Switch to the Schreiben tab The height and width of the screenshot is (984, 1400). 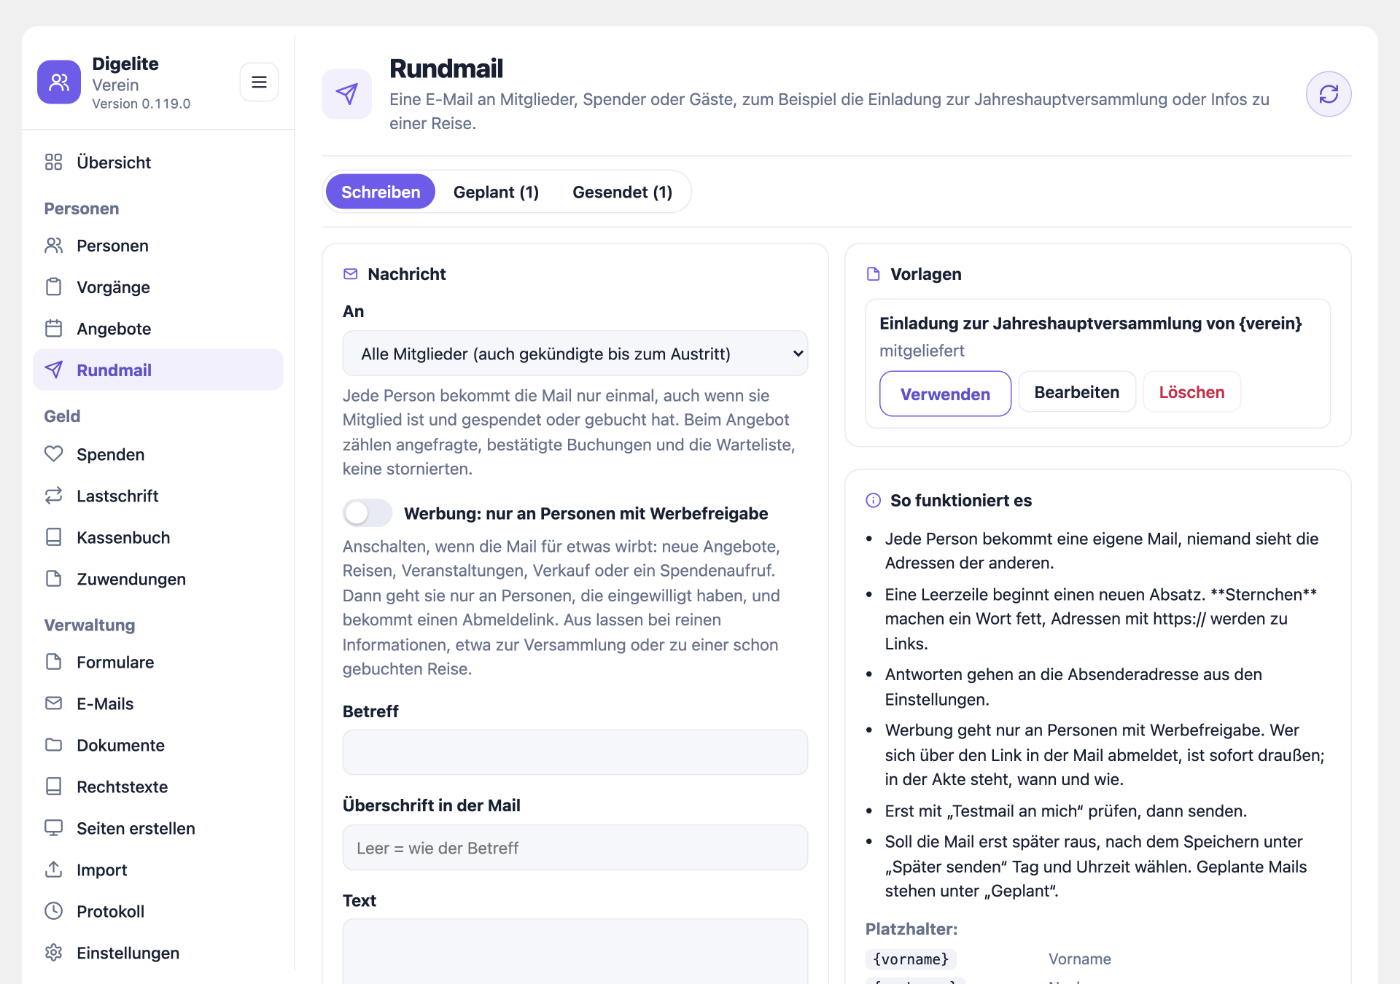pyautogui.click(x=381, y=192)
